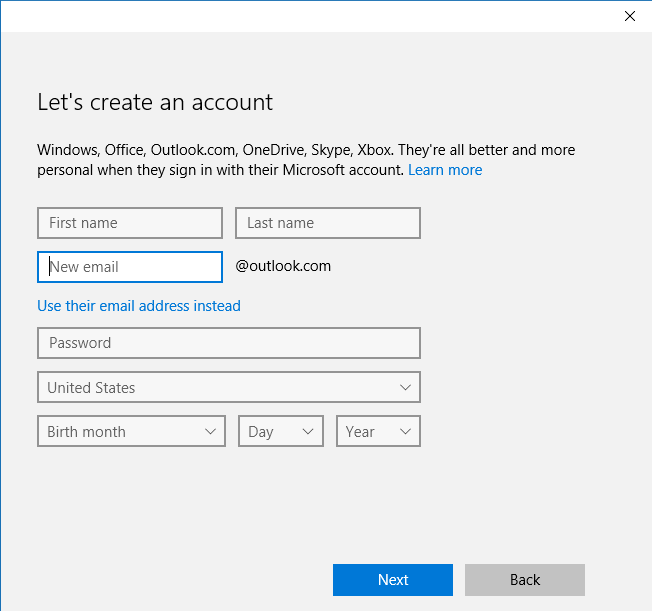The height and width of the screenshot is (611, 652).
Task: Select the Password input box
Action: click(x=229, y=343)
